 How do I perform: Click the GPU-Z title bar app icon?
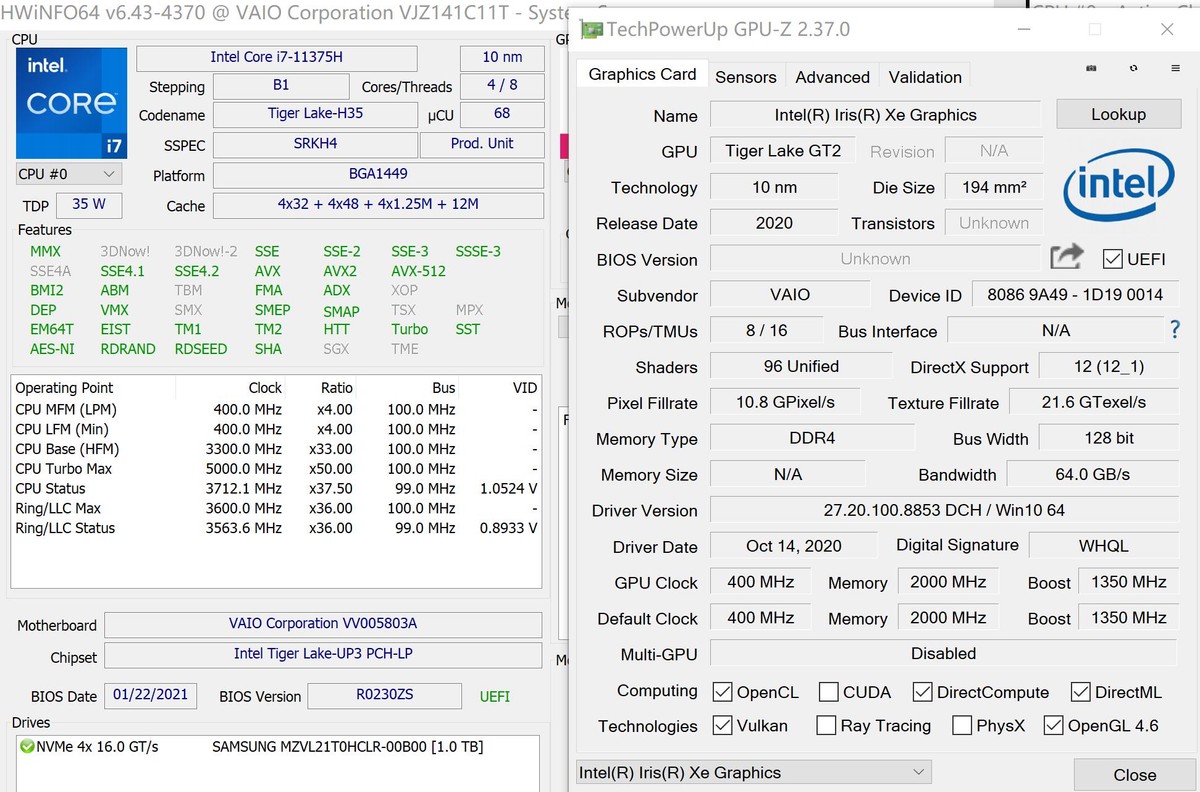592,30
